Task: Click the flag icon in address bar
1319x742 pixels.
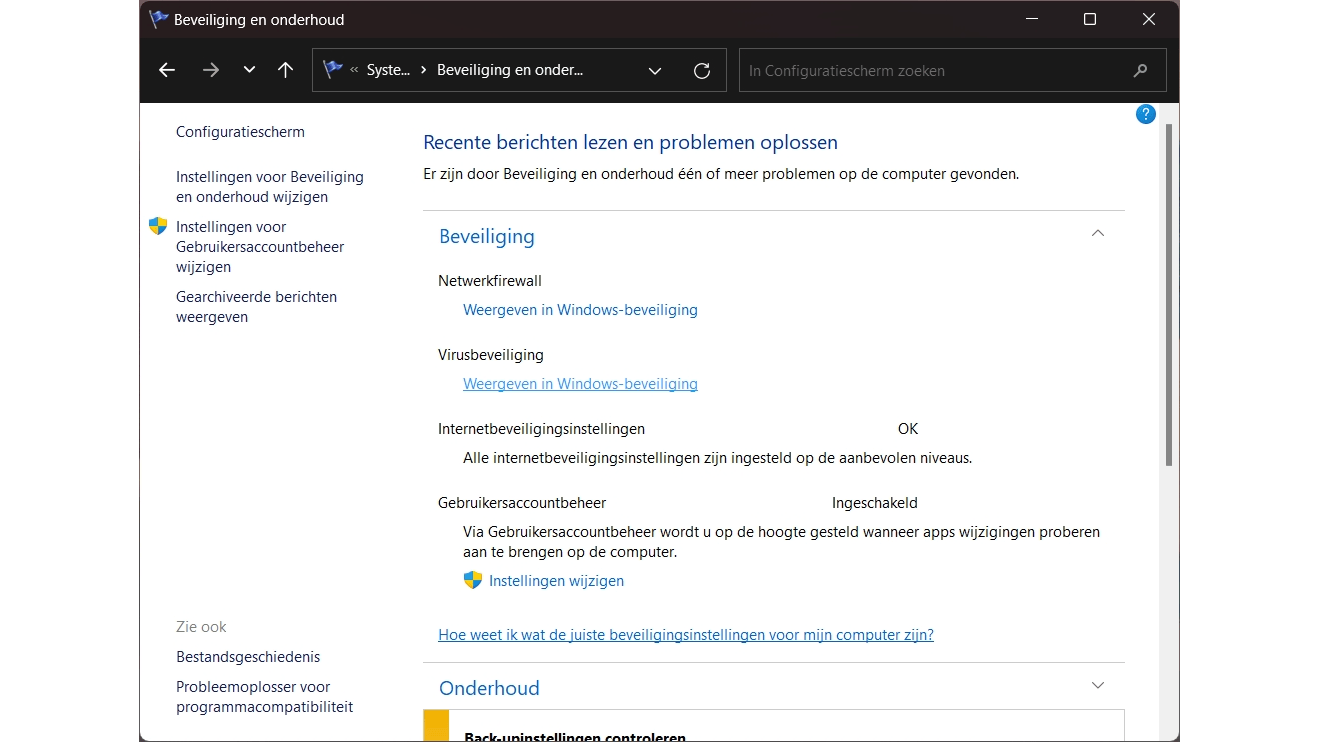Action: point(333,70)
